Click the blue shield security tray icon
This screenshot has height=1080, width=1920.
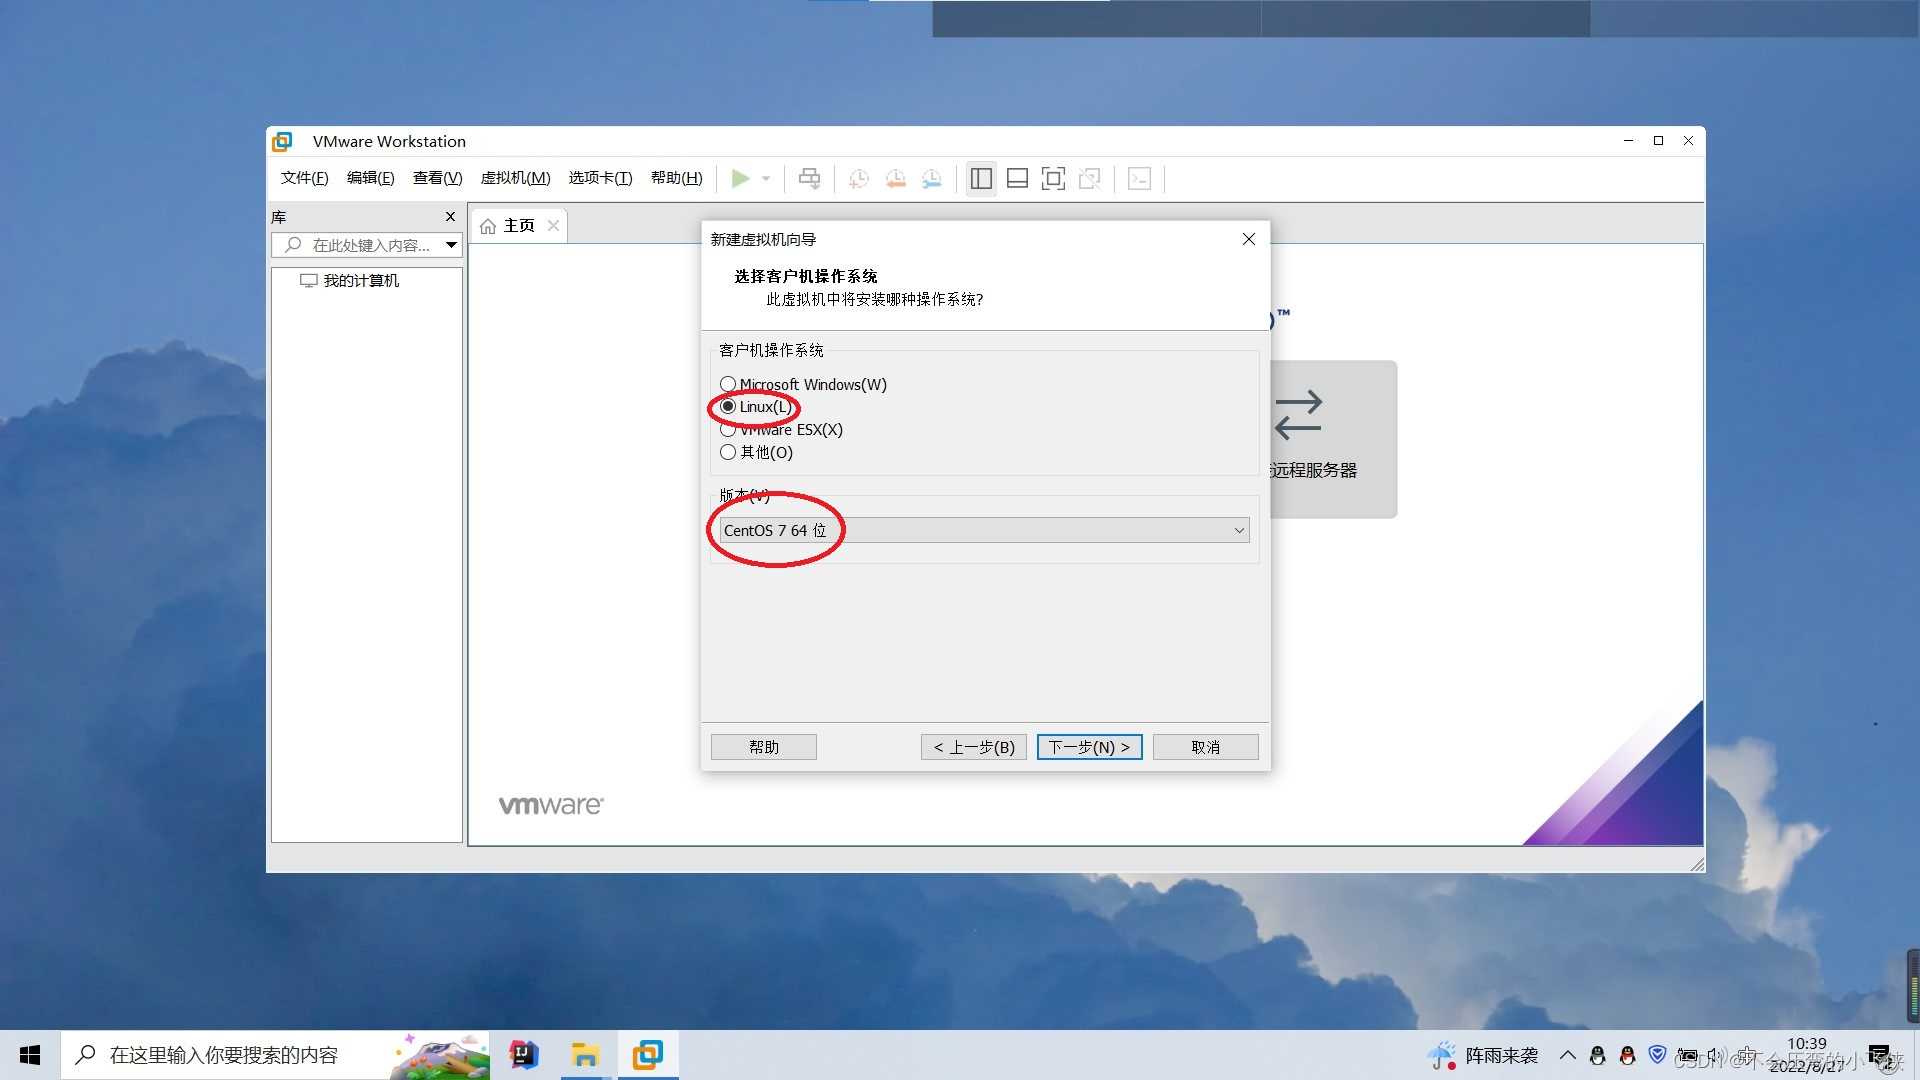pyautogui.click(x=1657, y=1054)
